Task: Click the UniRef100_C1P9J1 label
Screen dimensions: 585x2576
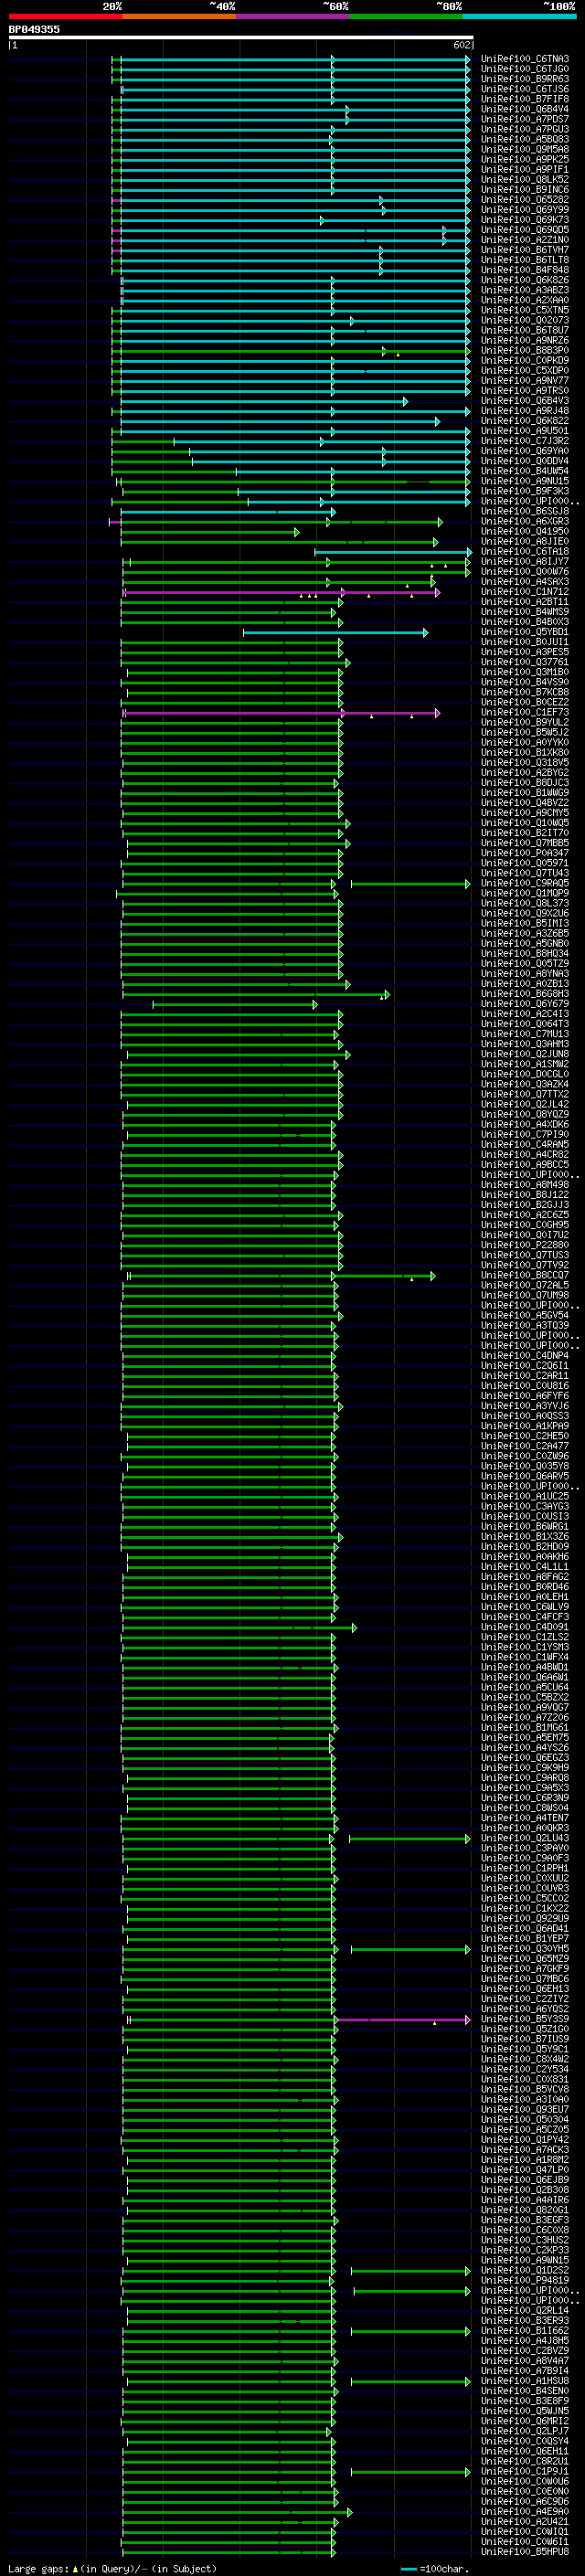Action: tap(525, 2472)
